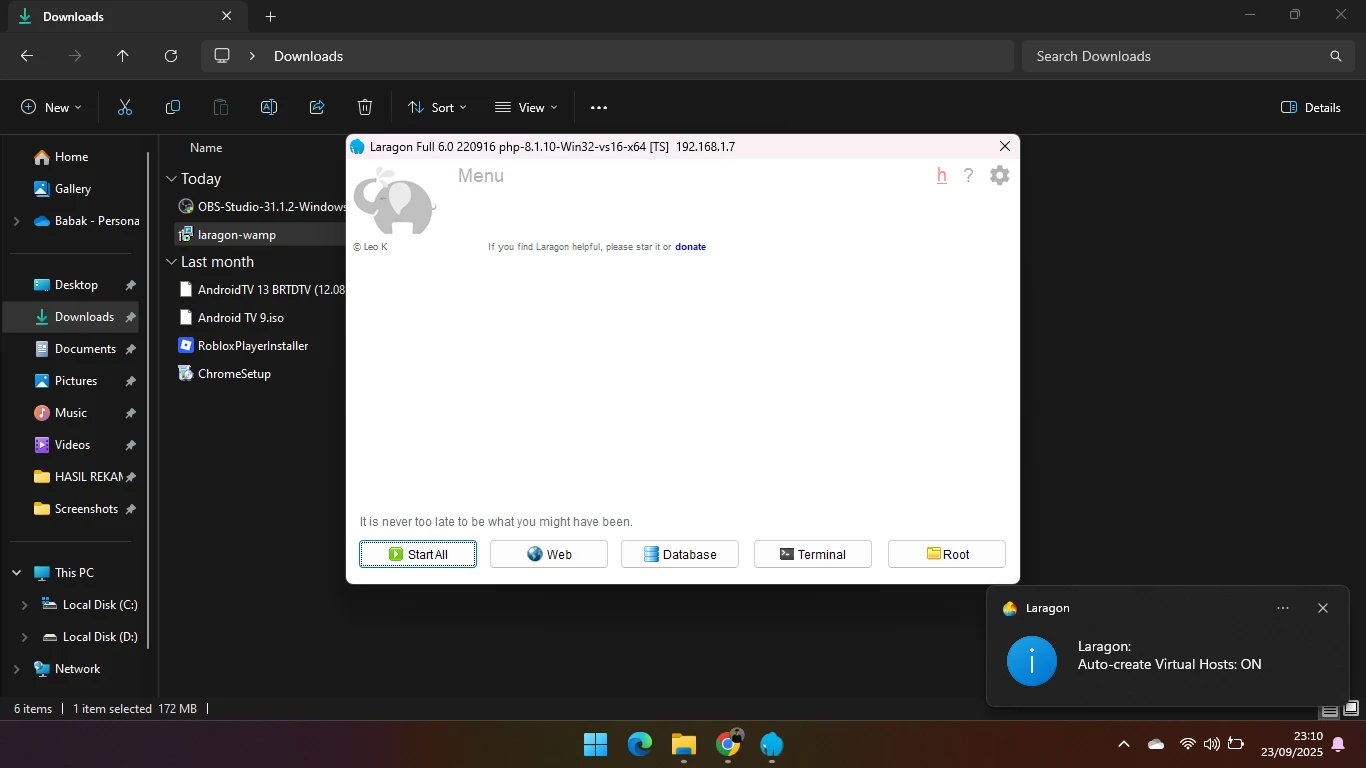
Task: Toggle the Details pane button
Action: tap(1310, 108)
